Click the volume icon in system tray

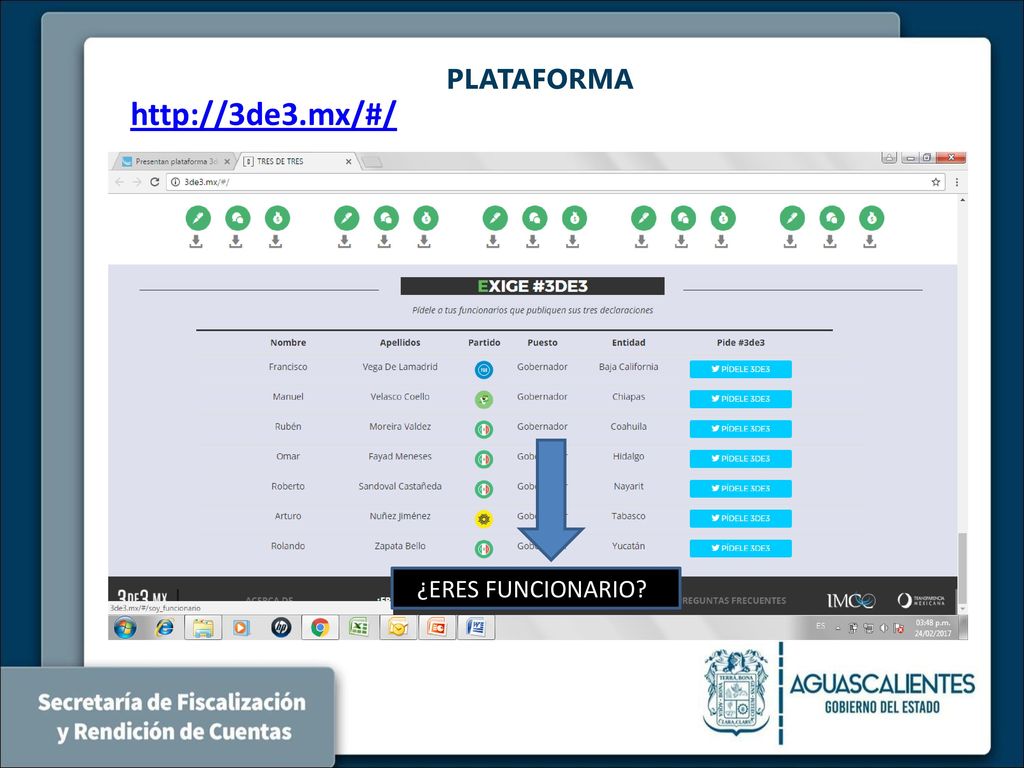coord(884,628)
